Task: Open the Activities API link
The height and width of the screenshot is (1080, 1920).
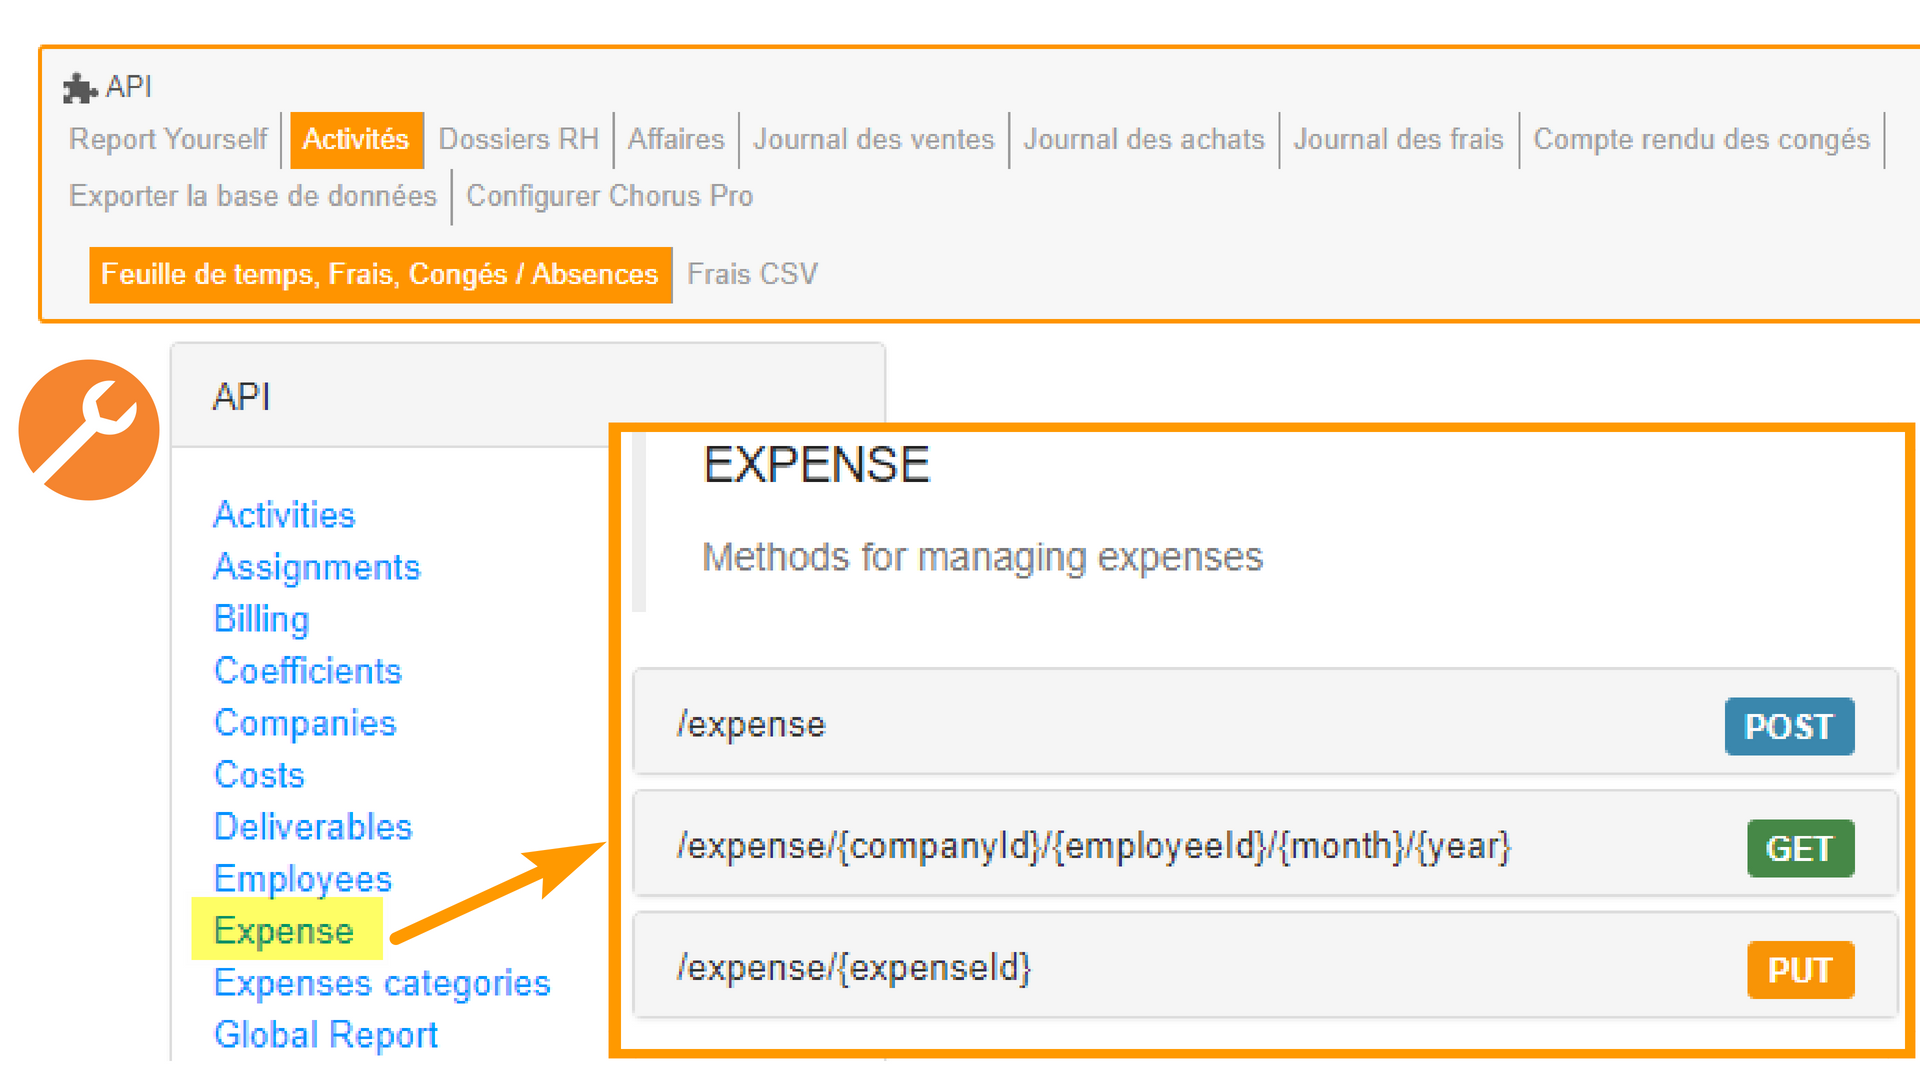Action: click(284, 515)
